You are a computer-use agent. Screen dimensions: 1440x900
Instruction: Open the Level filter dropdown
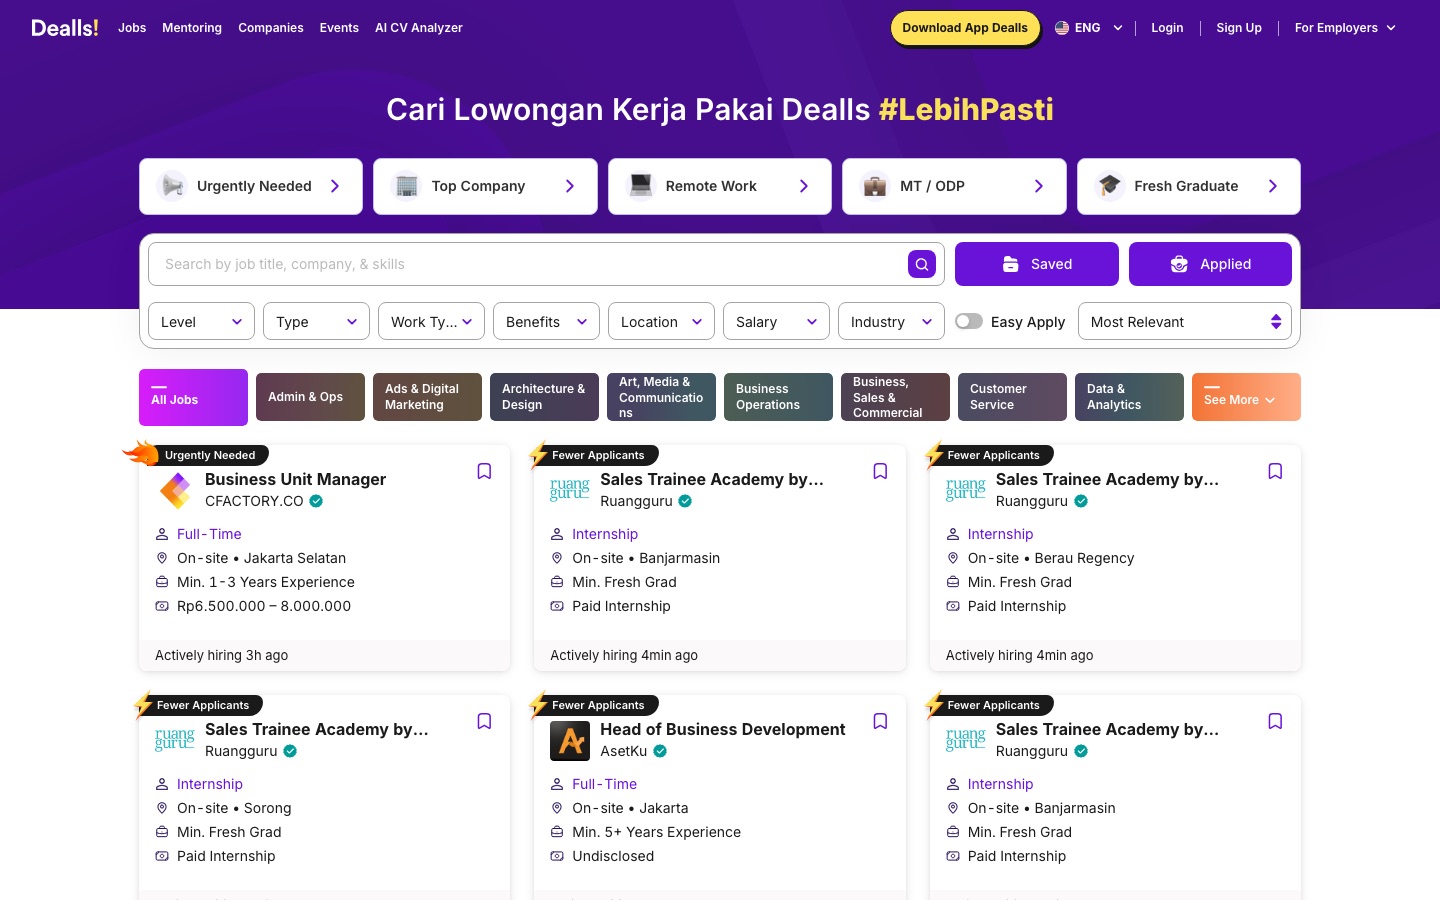202,321
